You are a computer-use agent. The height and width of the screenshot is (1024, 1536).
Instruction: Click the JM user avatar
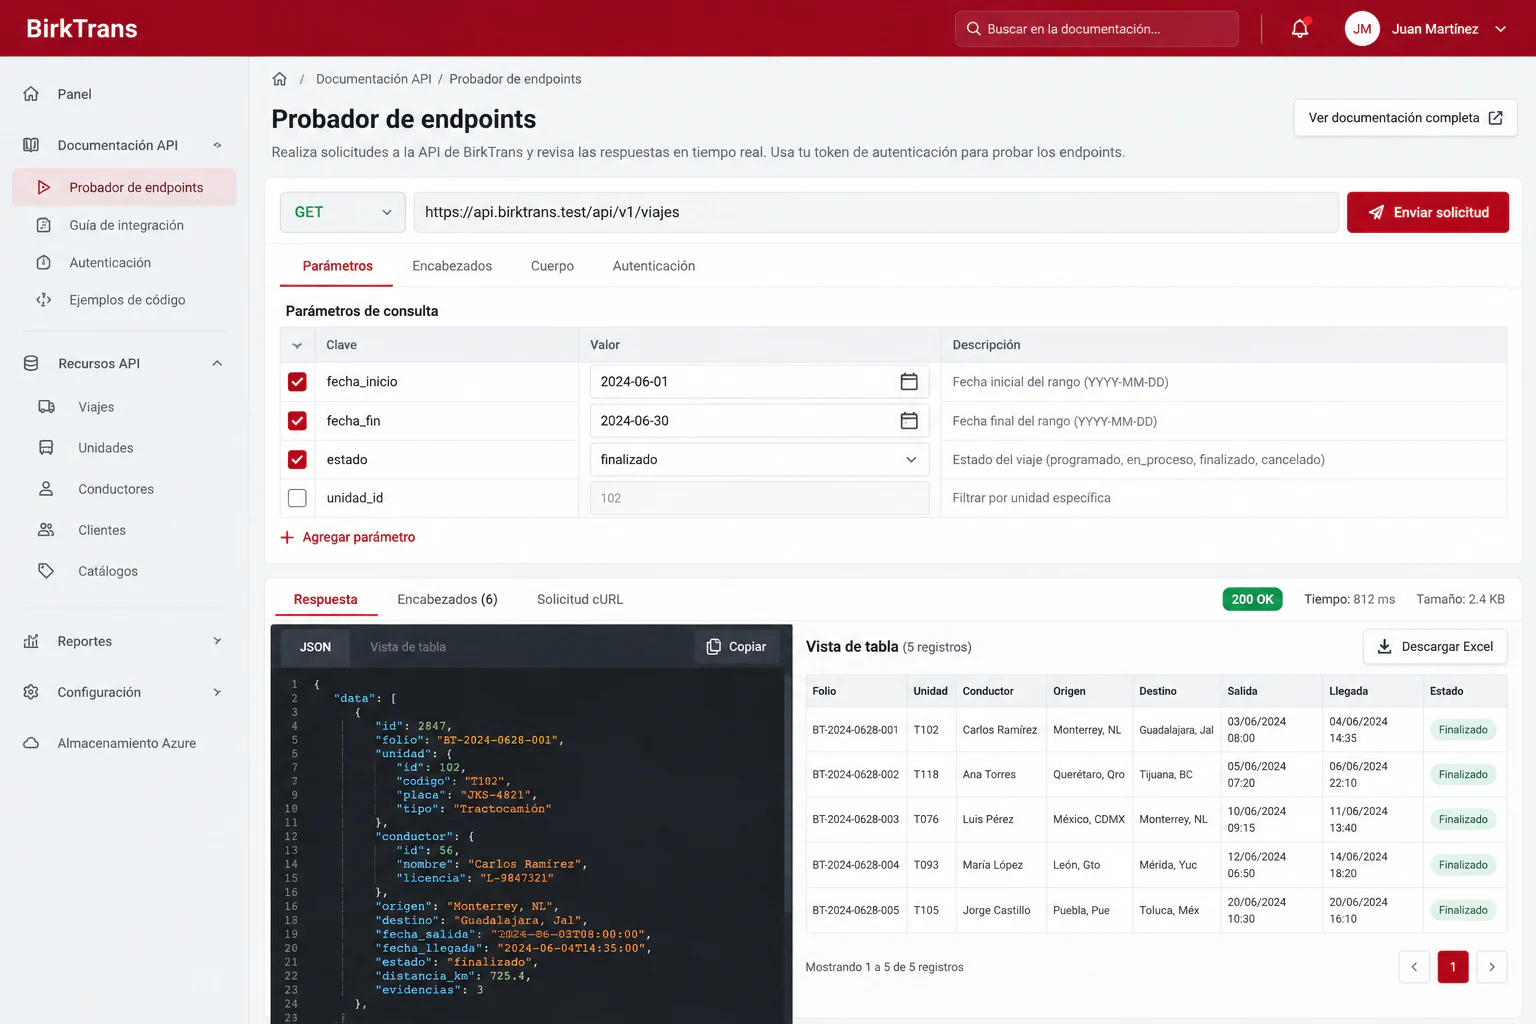pyautogui.click(x=1362, y=29)
